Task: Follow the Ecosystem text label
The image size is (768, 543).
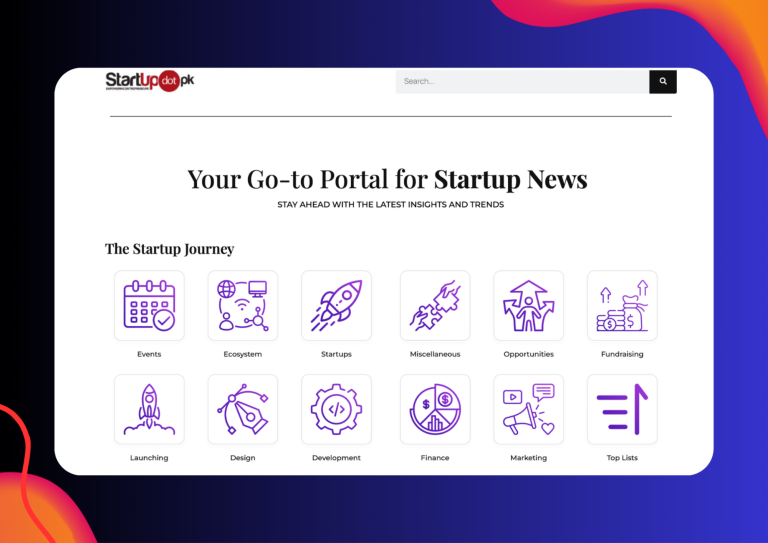Action: (x=242, y=354)
